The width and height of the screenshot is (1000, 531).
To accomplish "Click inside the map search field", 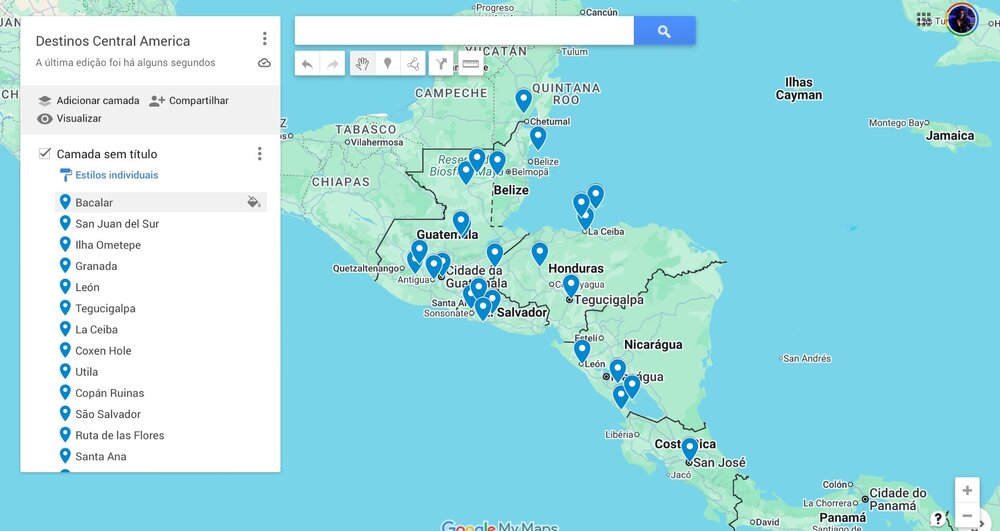I will (x=464, y=31).
